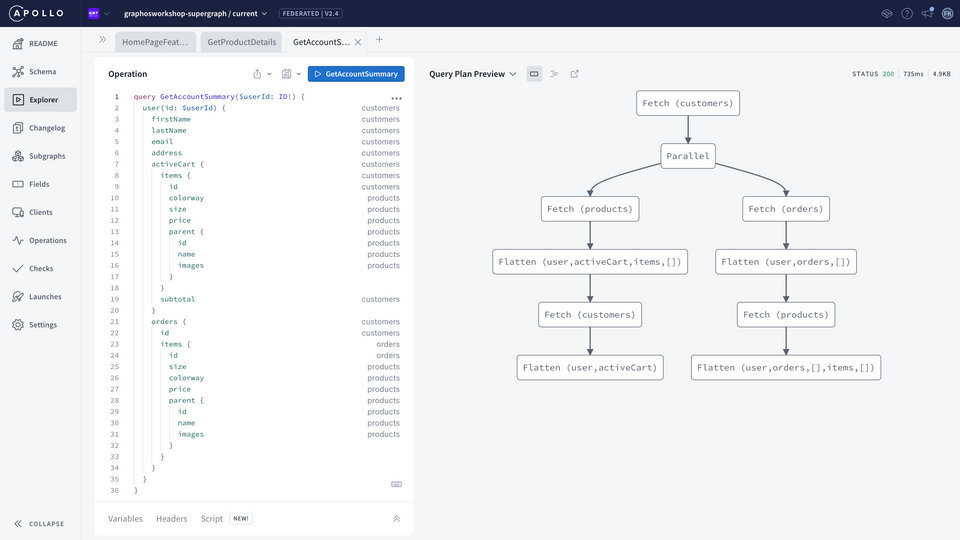Click the FEDERATED V2.4 badge
960x540 pixels.
[x=310, y=13]
